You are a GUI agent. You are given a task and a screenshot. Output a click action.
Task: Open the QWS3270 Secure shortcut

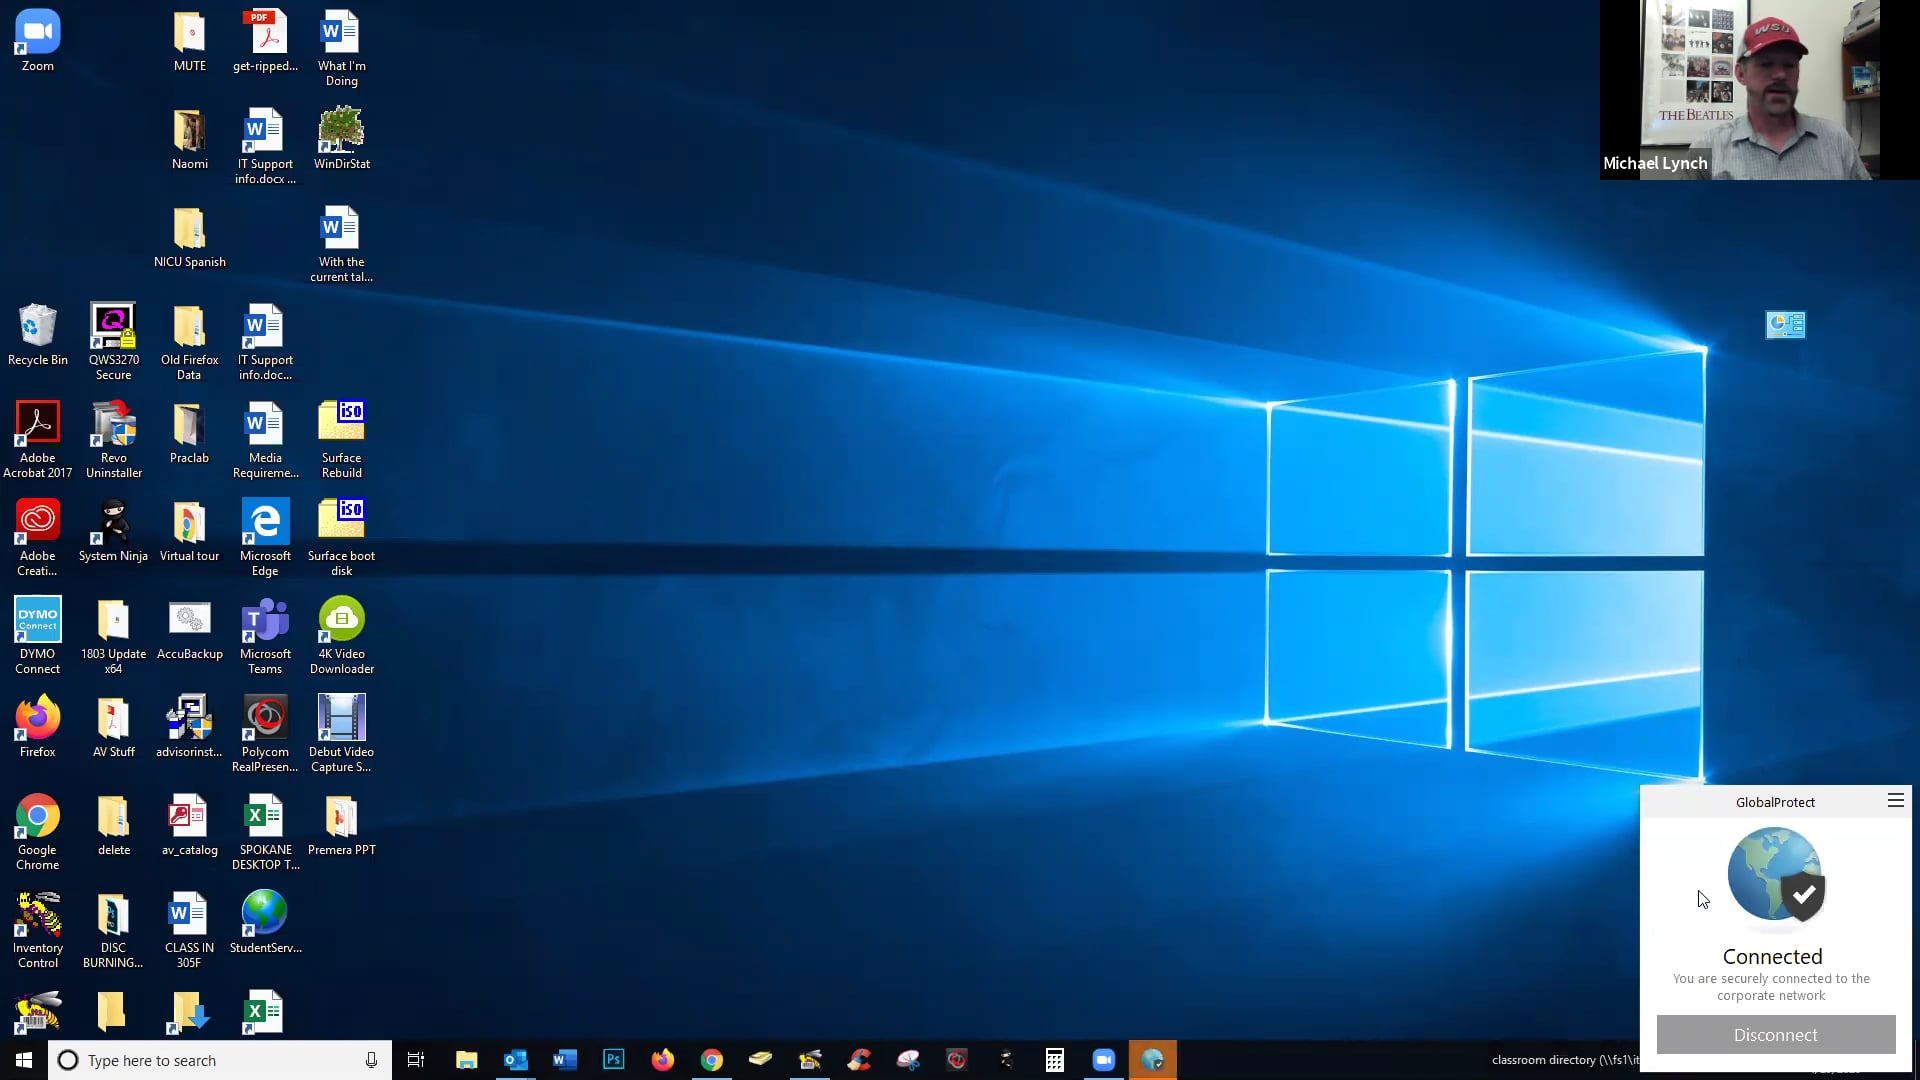click(114, 342)
